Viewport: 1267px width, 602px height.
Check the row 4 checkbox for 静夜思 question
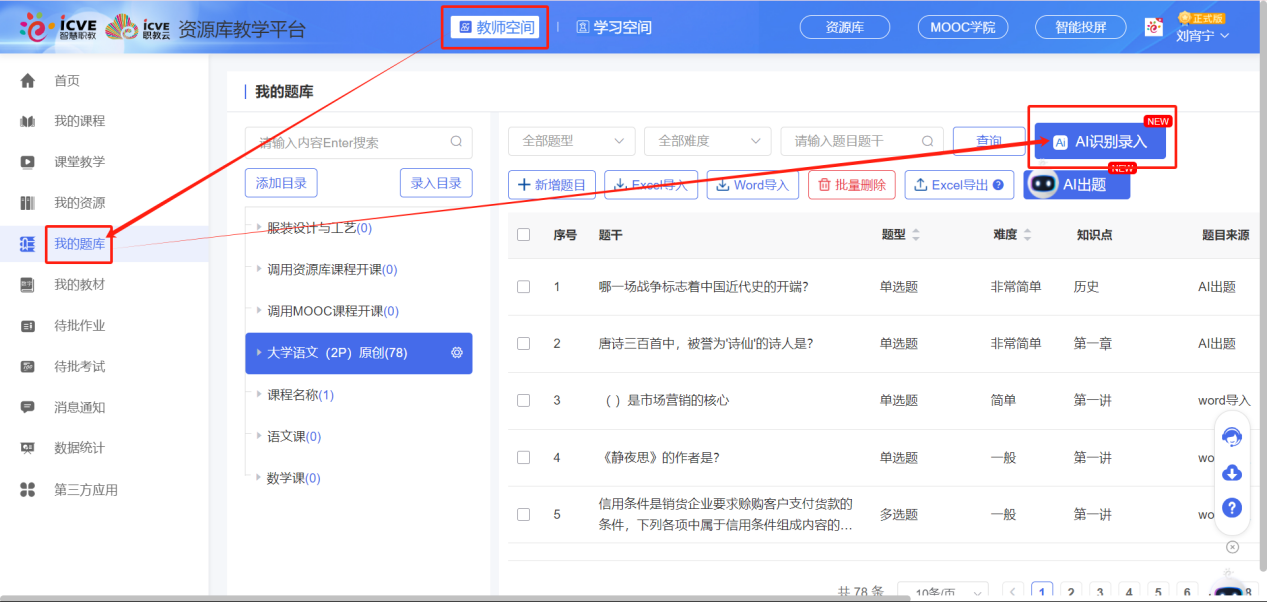click(x=523, y=457)
